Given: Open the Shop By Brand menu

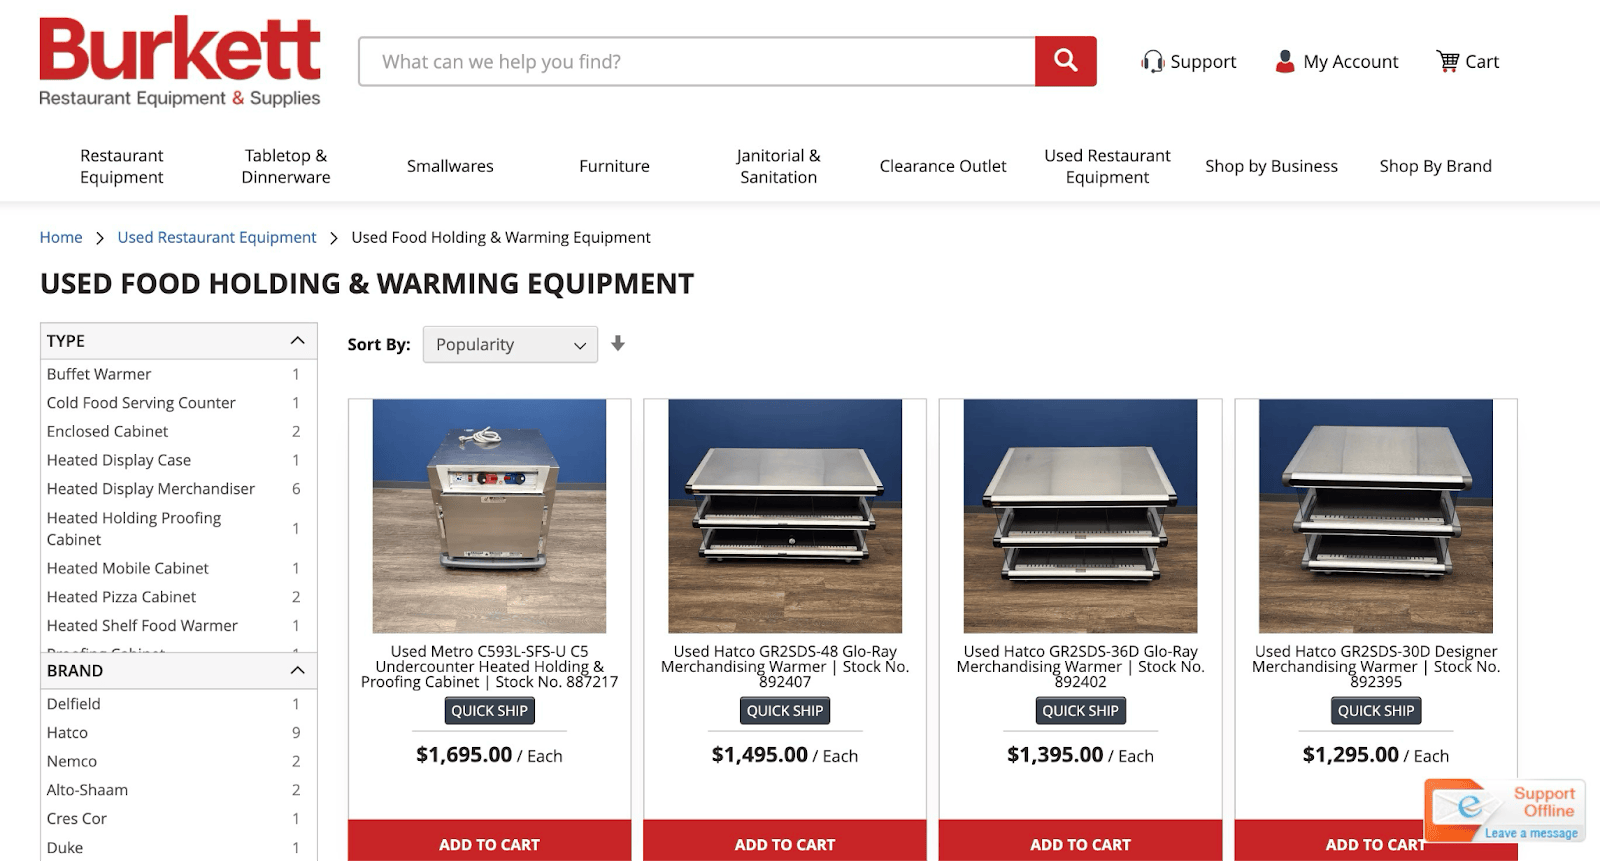Looking at the screenshot, I should pyautogui.click(x=1435, y=166).
